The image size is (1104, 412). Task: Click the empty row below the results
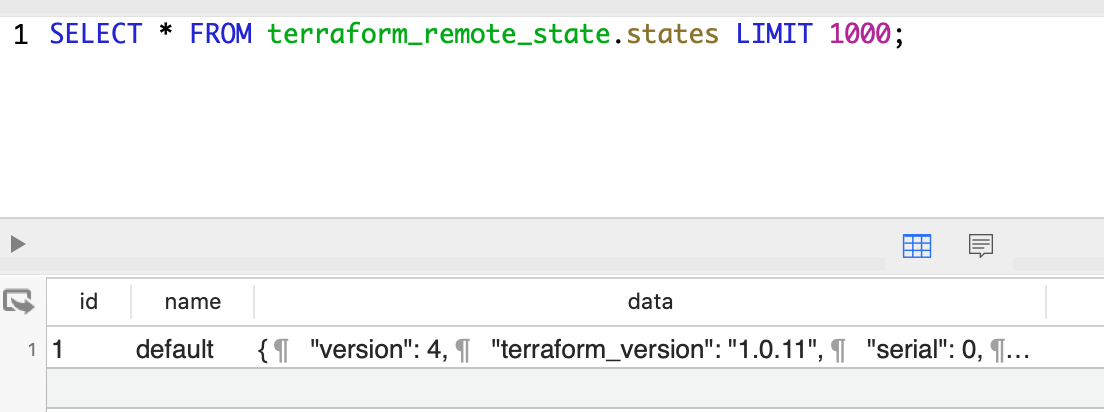point(575,387)
